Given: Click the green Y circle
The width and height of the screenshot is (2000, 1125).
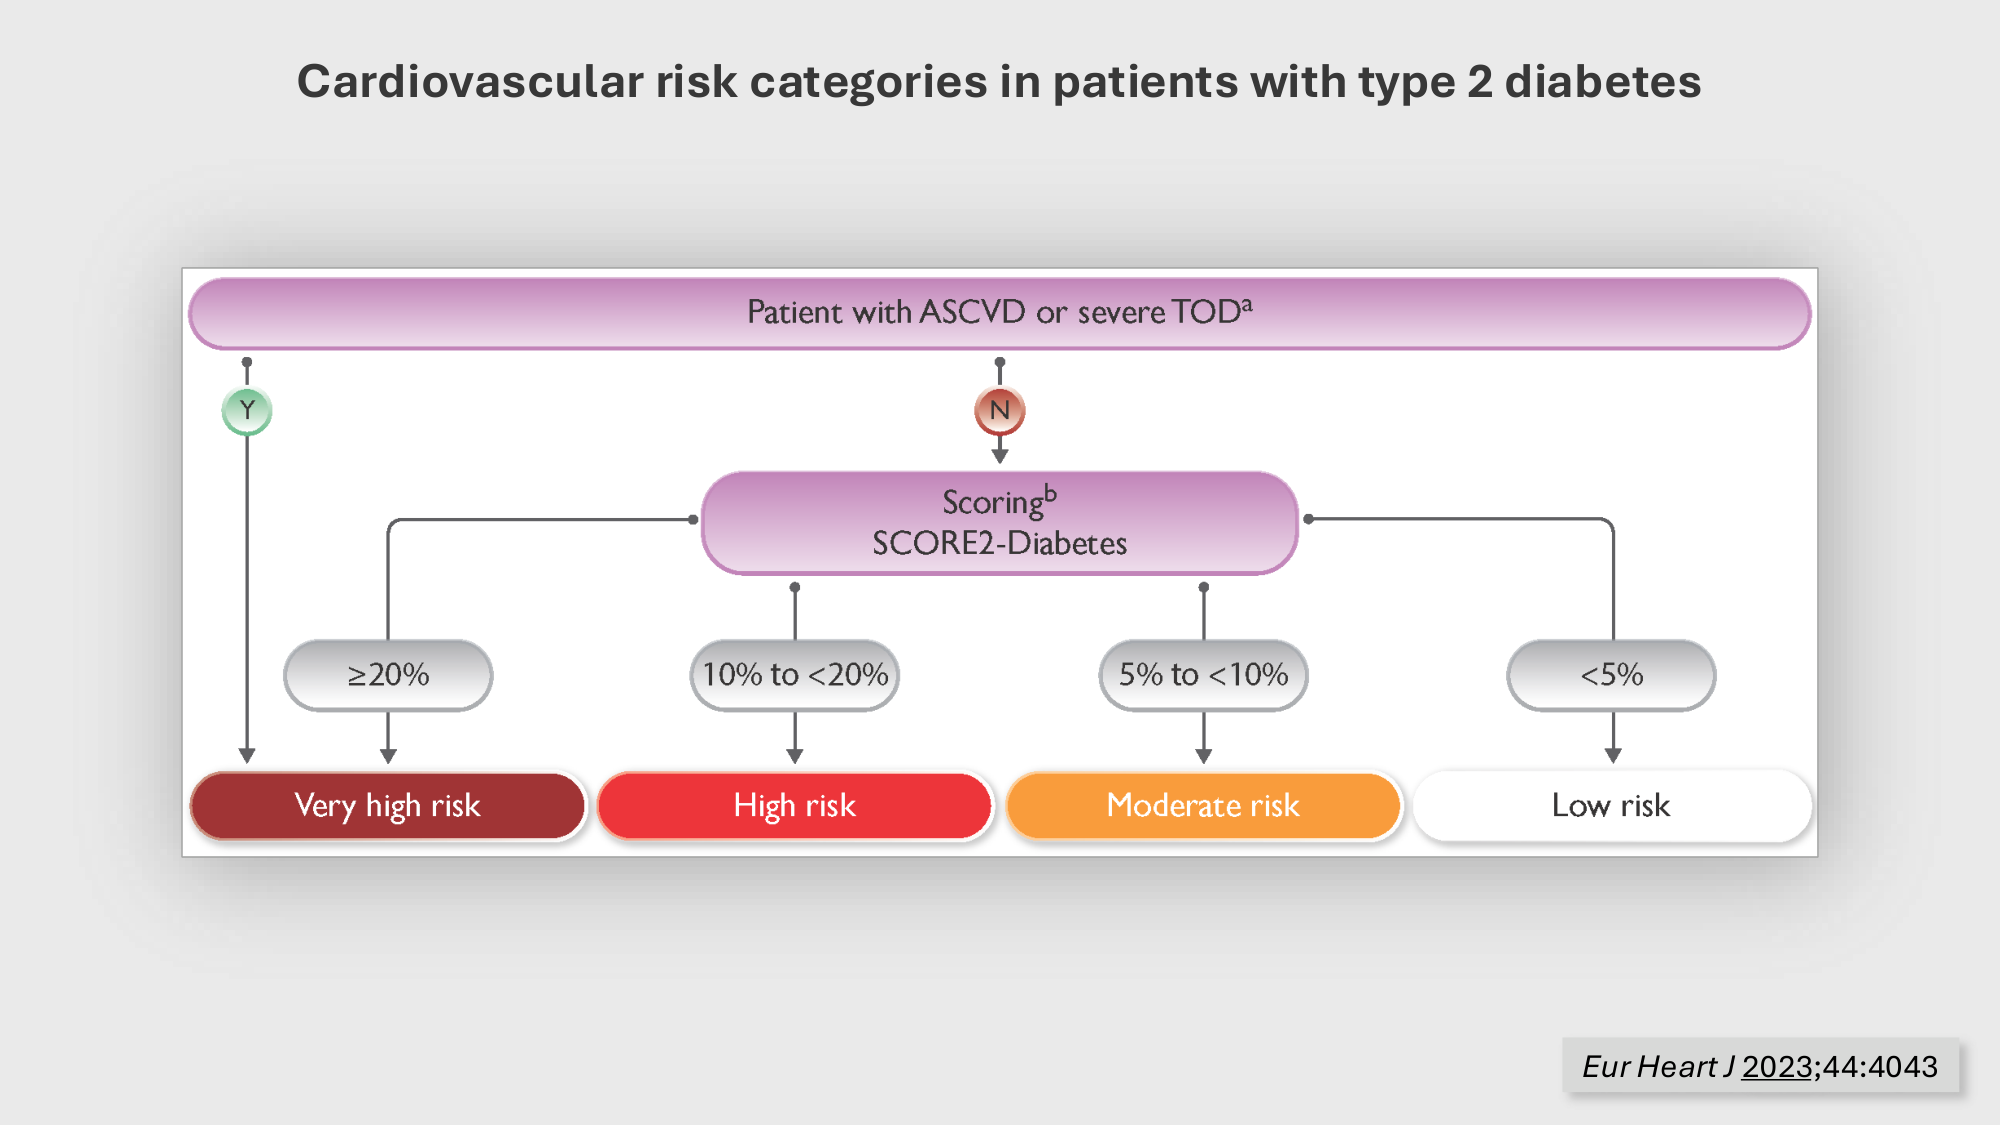Looking at the screenshot, I should pos(247,410).
